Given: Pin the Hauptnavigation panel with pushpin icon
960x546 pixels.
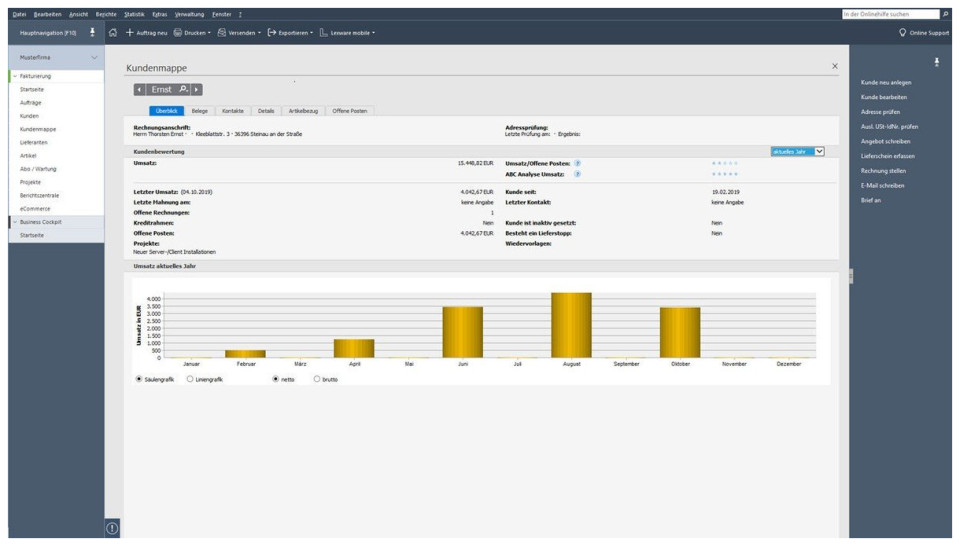Looking at the screenshot, I should pos(93,33).
